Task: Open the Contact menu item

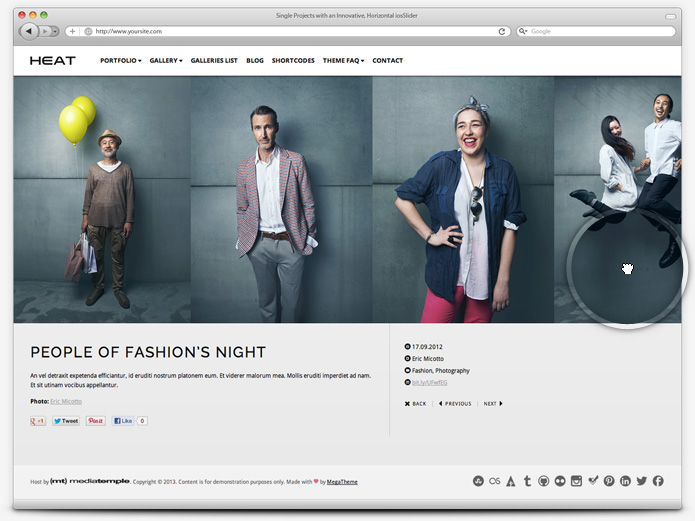Action: click(x=387, y=61)
